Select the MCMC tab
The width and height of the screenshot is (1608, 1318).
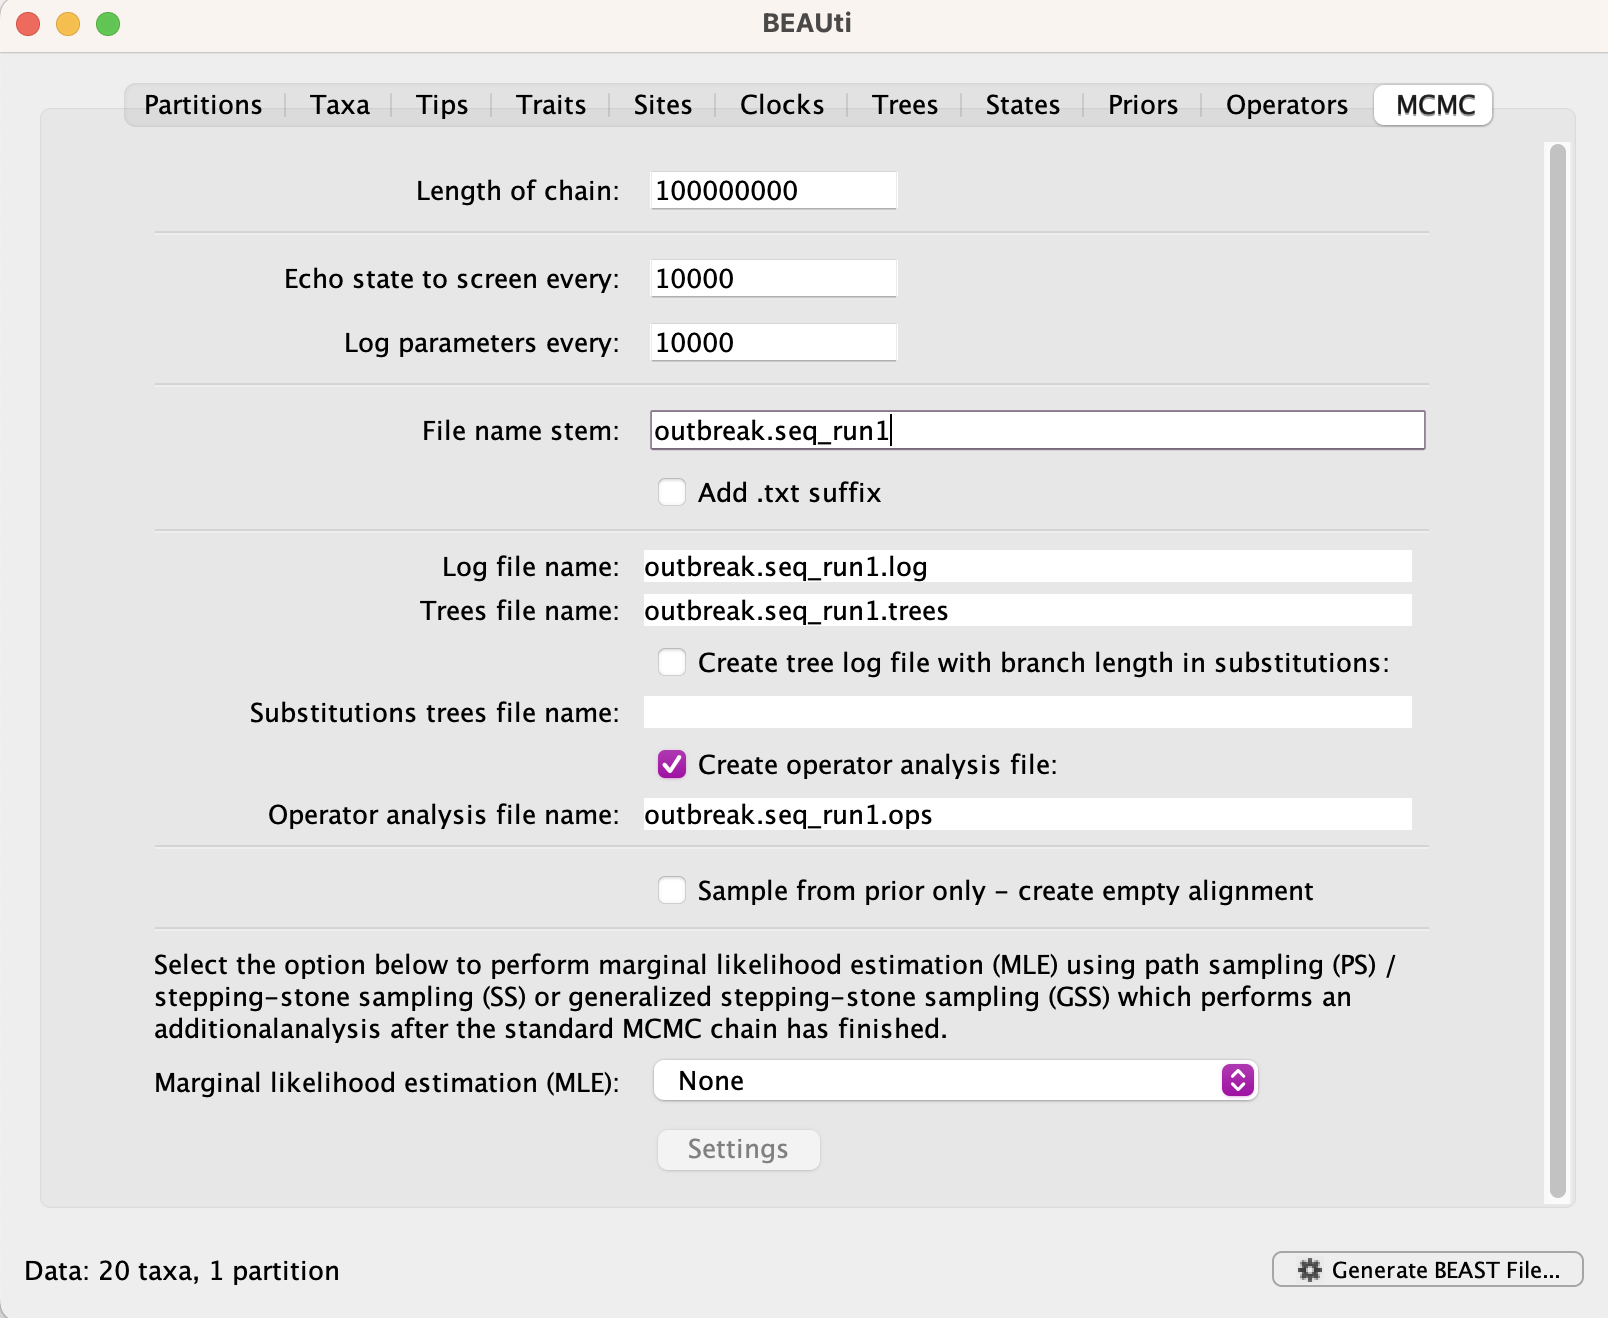tap(1434, 105)
